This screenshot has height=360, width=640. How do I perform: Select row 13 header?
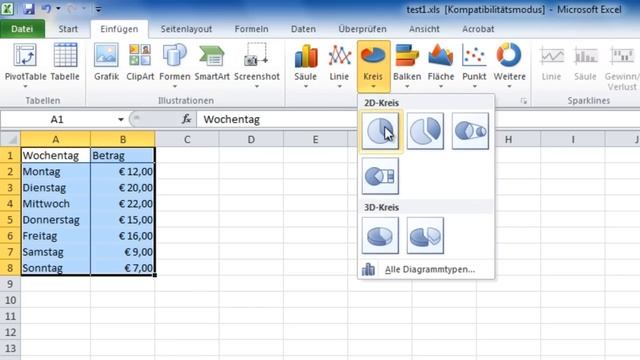pos(10,348)
